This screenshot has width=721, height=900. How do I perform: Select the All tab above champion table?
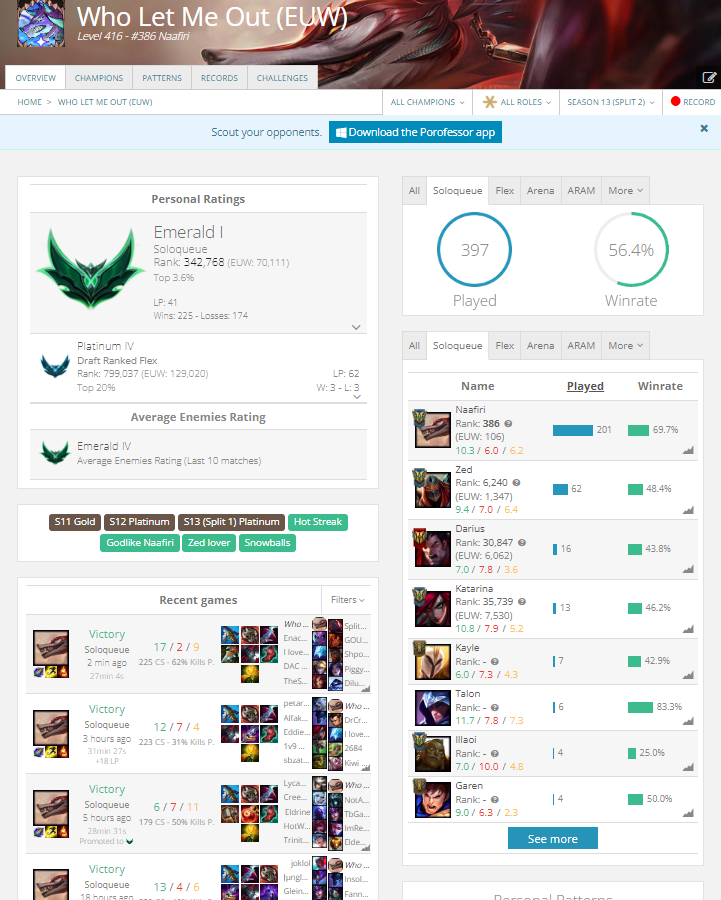click(414, 346)
